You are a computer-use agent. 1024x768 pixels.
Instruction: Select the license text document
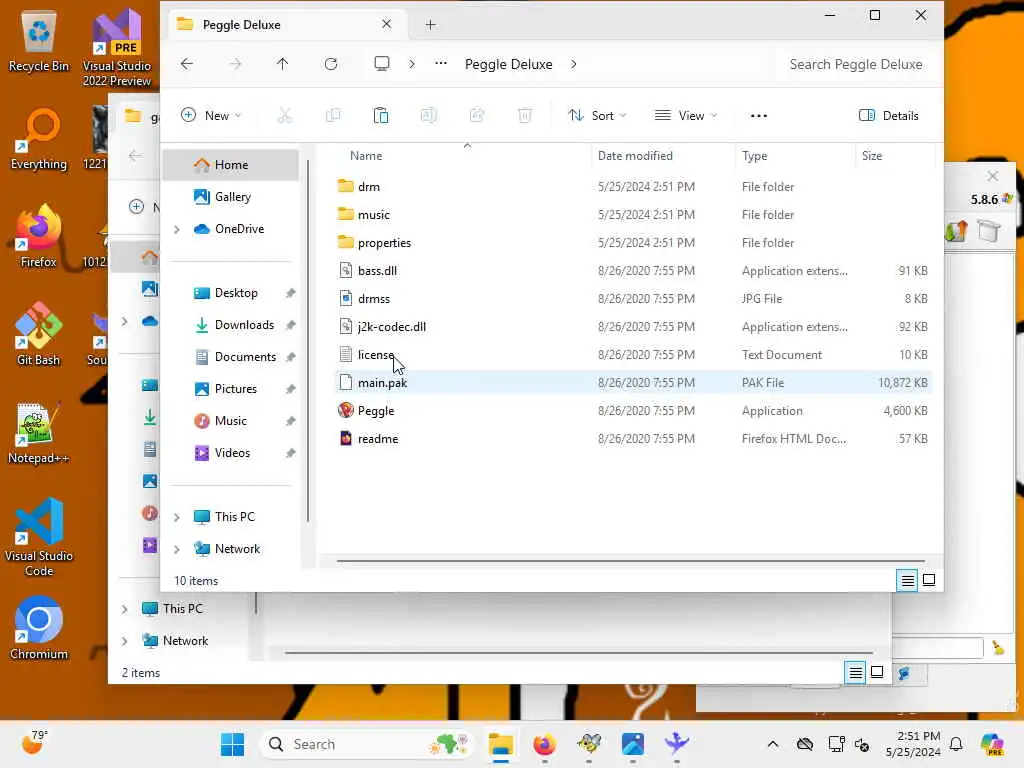[x=633, y=355]
